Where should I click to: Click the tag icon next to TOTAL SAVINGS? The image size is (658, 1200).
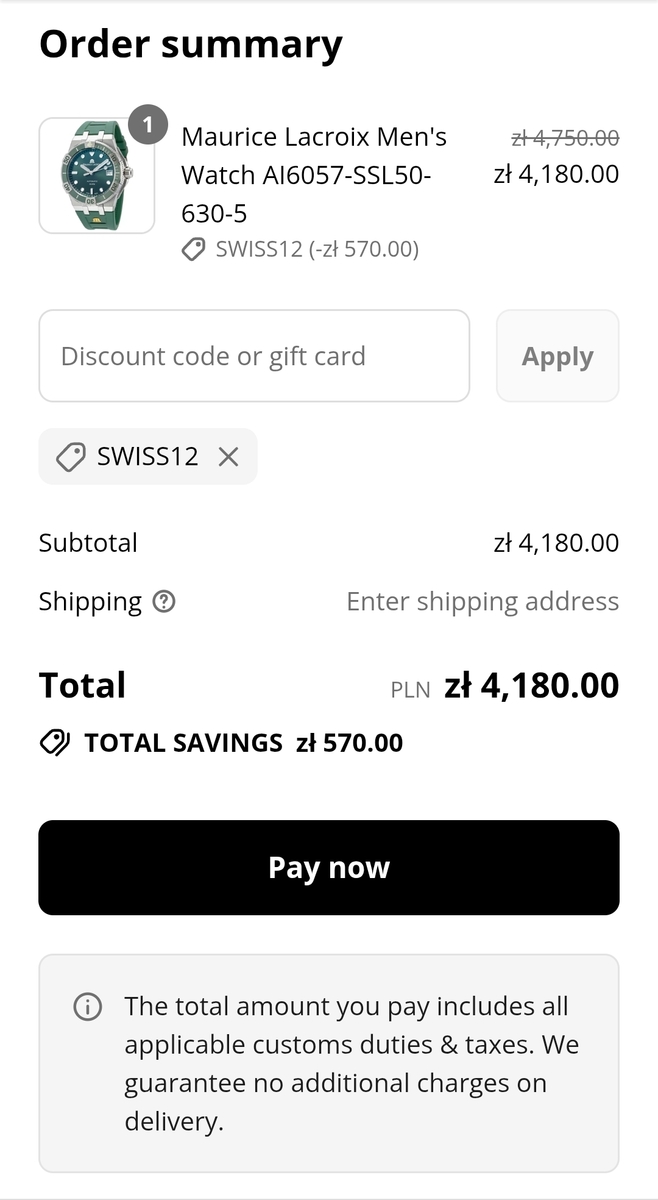tap(54, 743)
